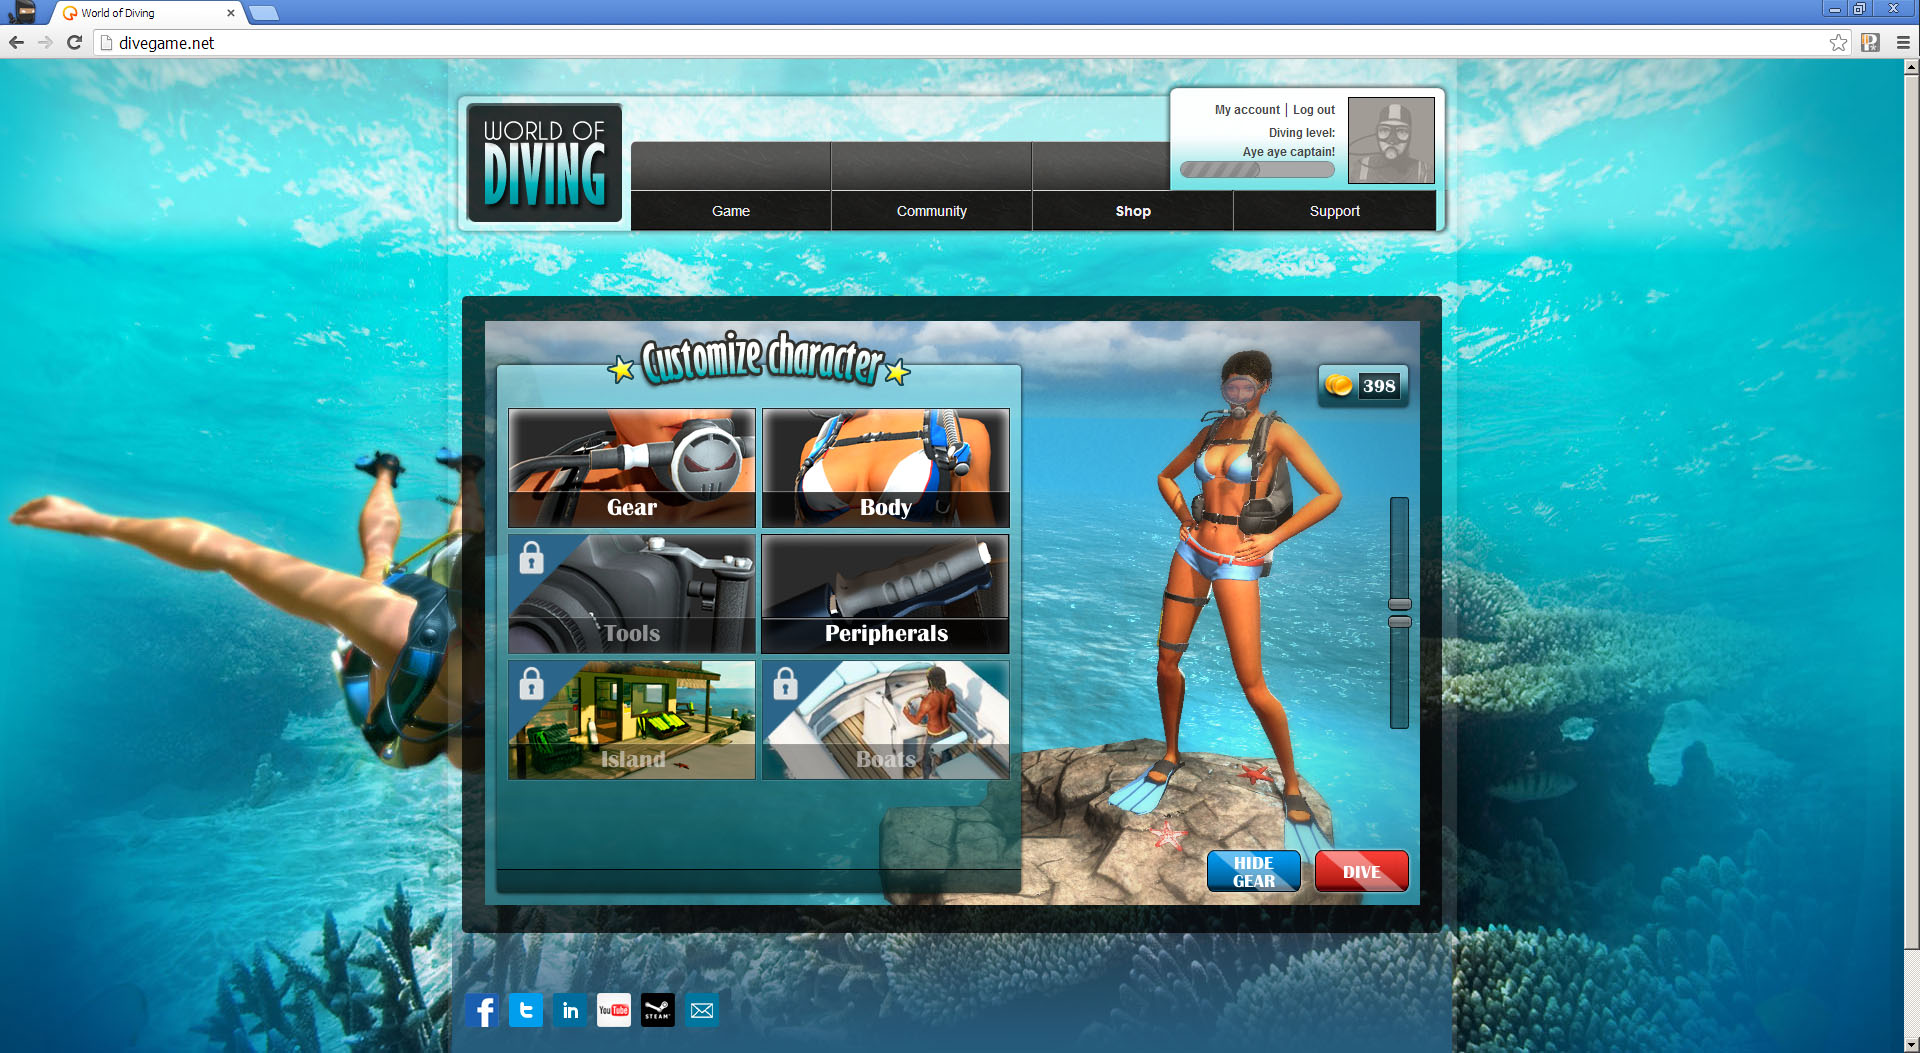Open the Facebook social icon
This screenshot has width=1920, height=1053.
[x=482, y=1010]
